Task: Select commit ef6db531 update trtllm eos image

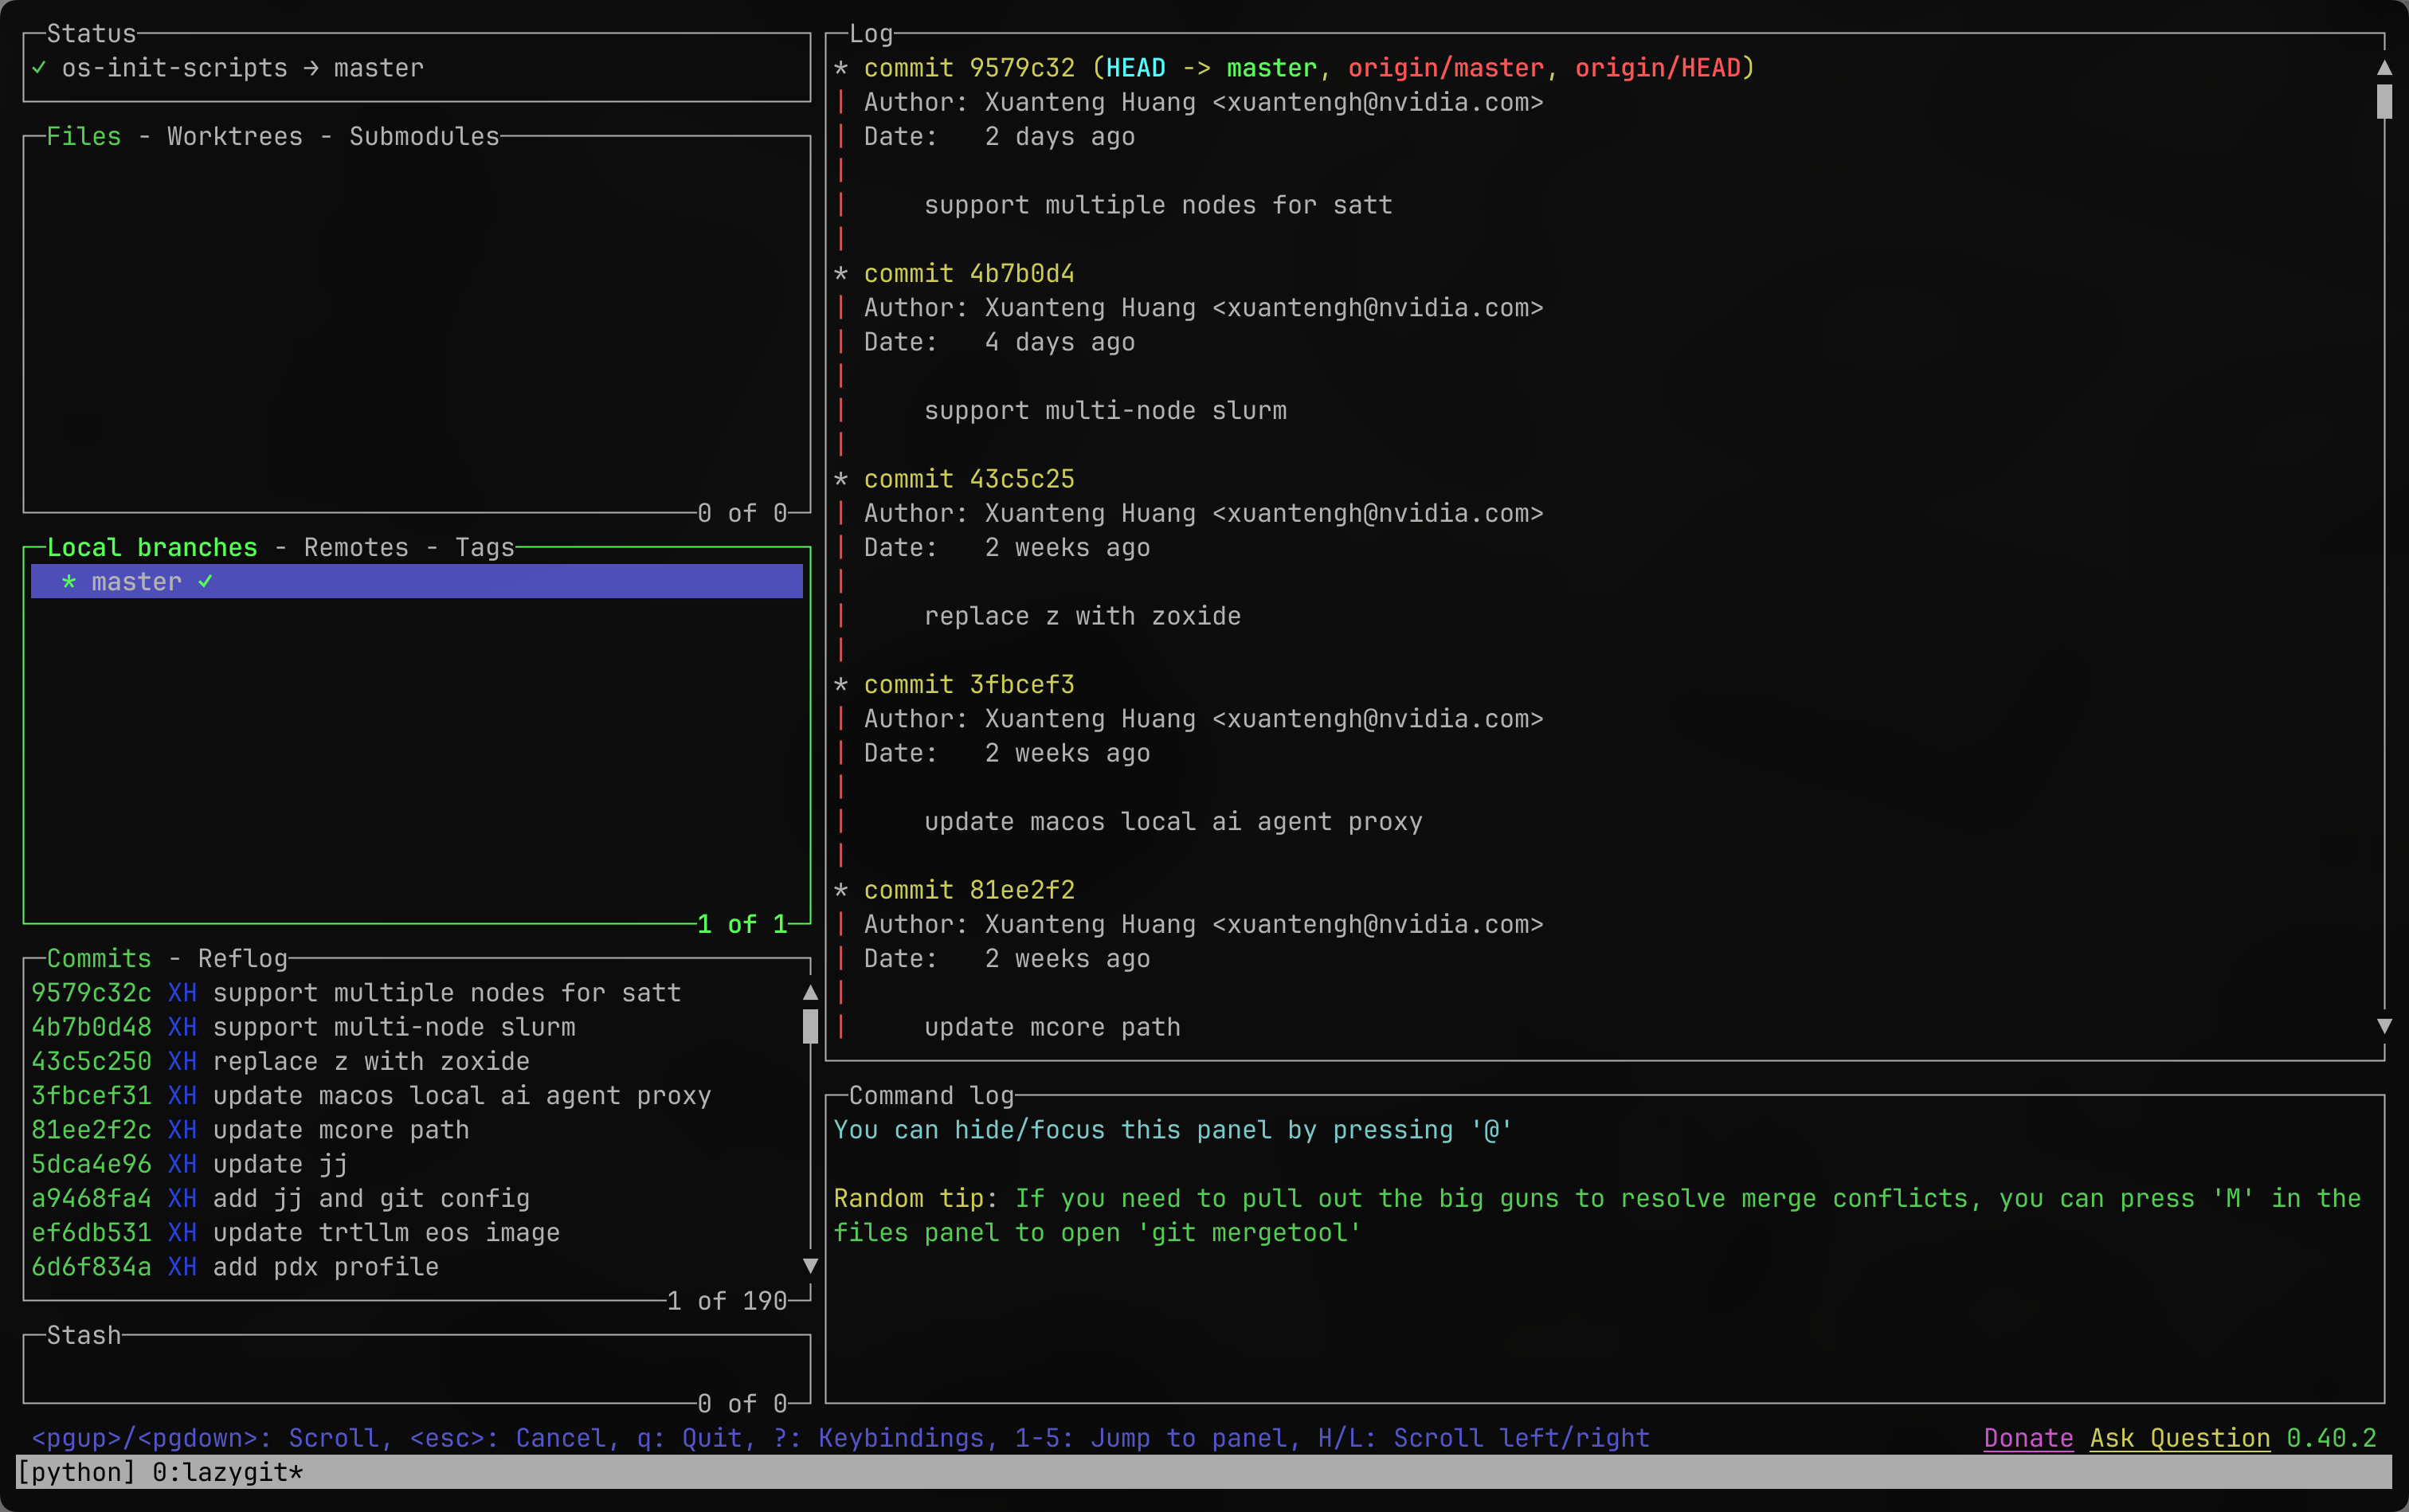Action: click(417, 1232)
